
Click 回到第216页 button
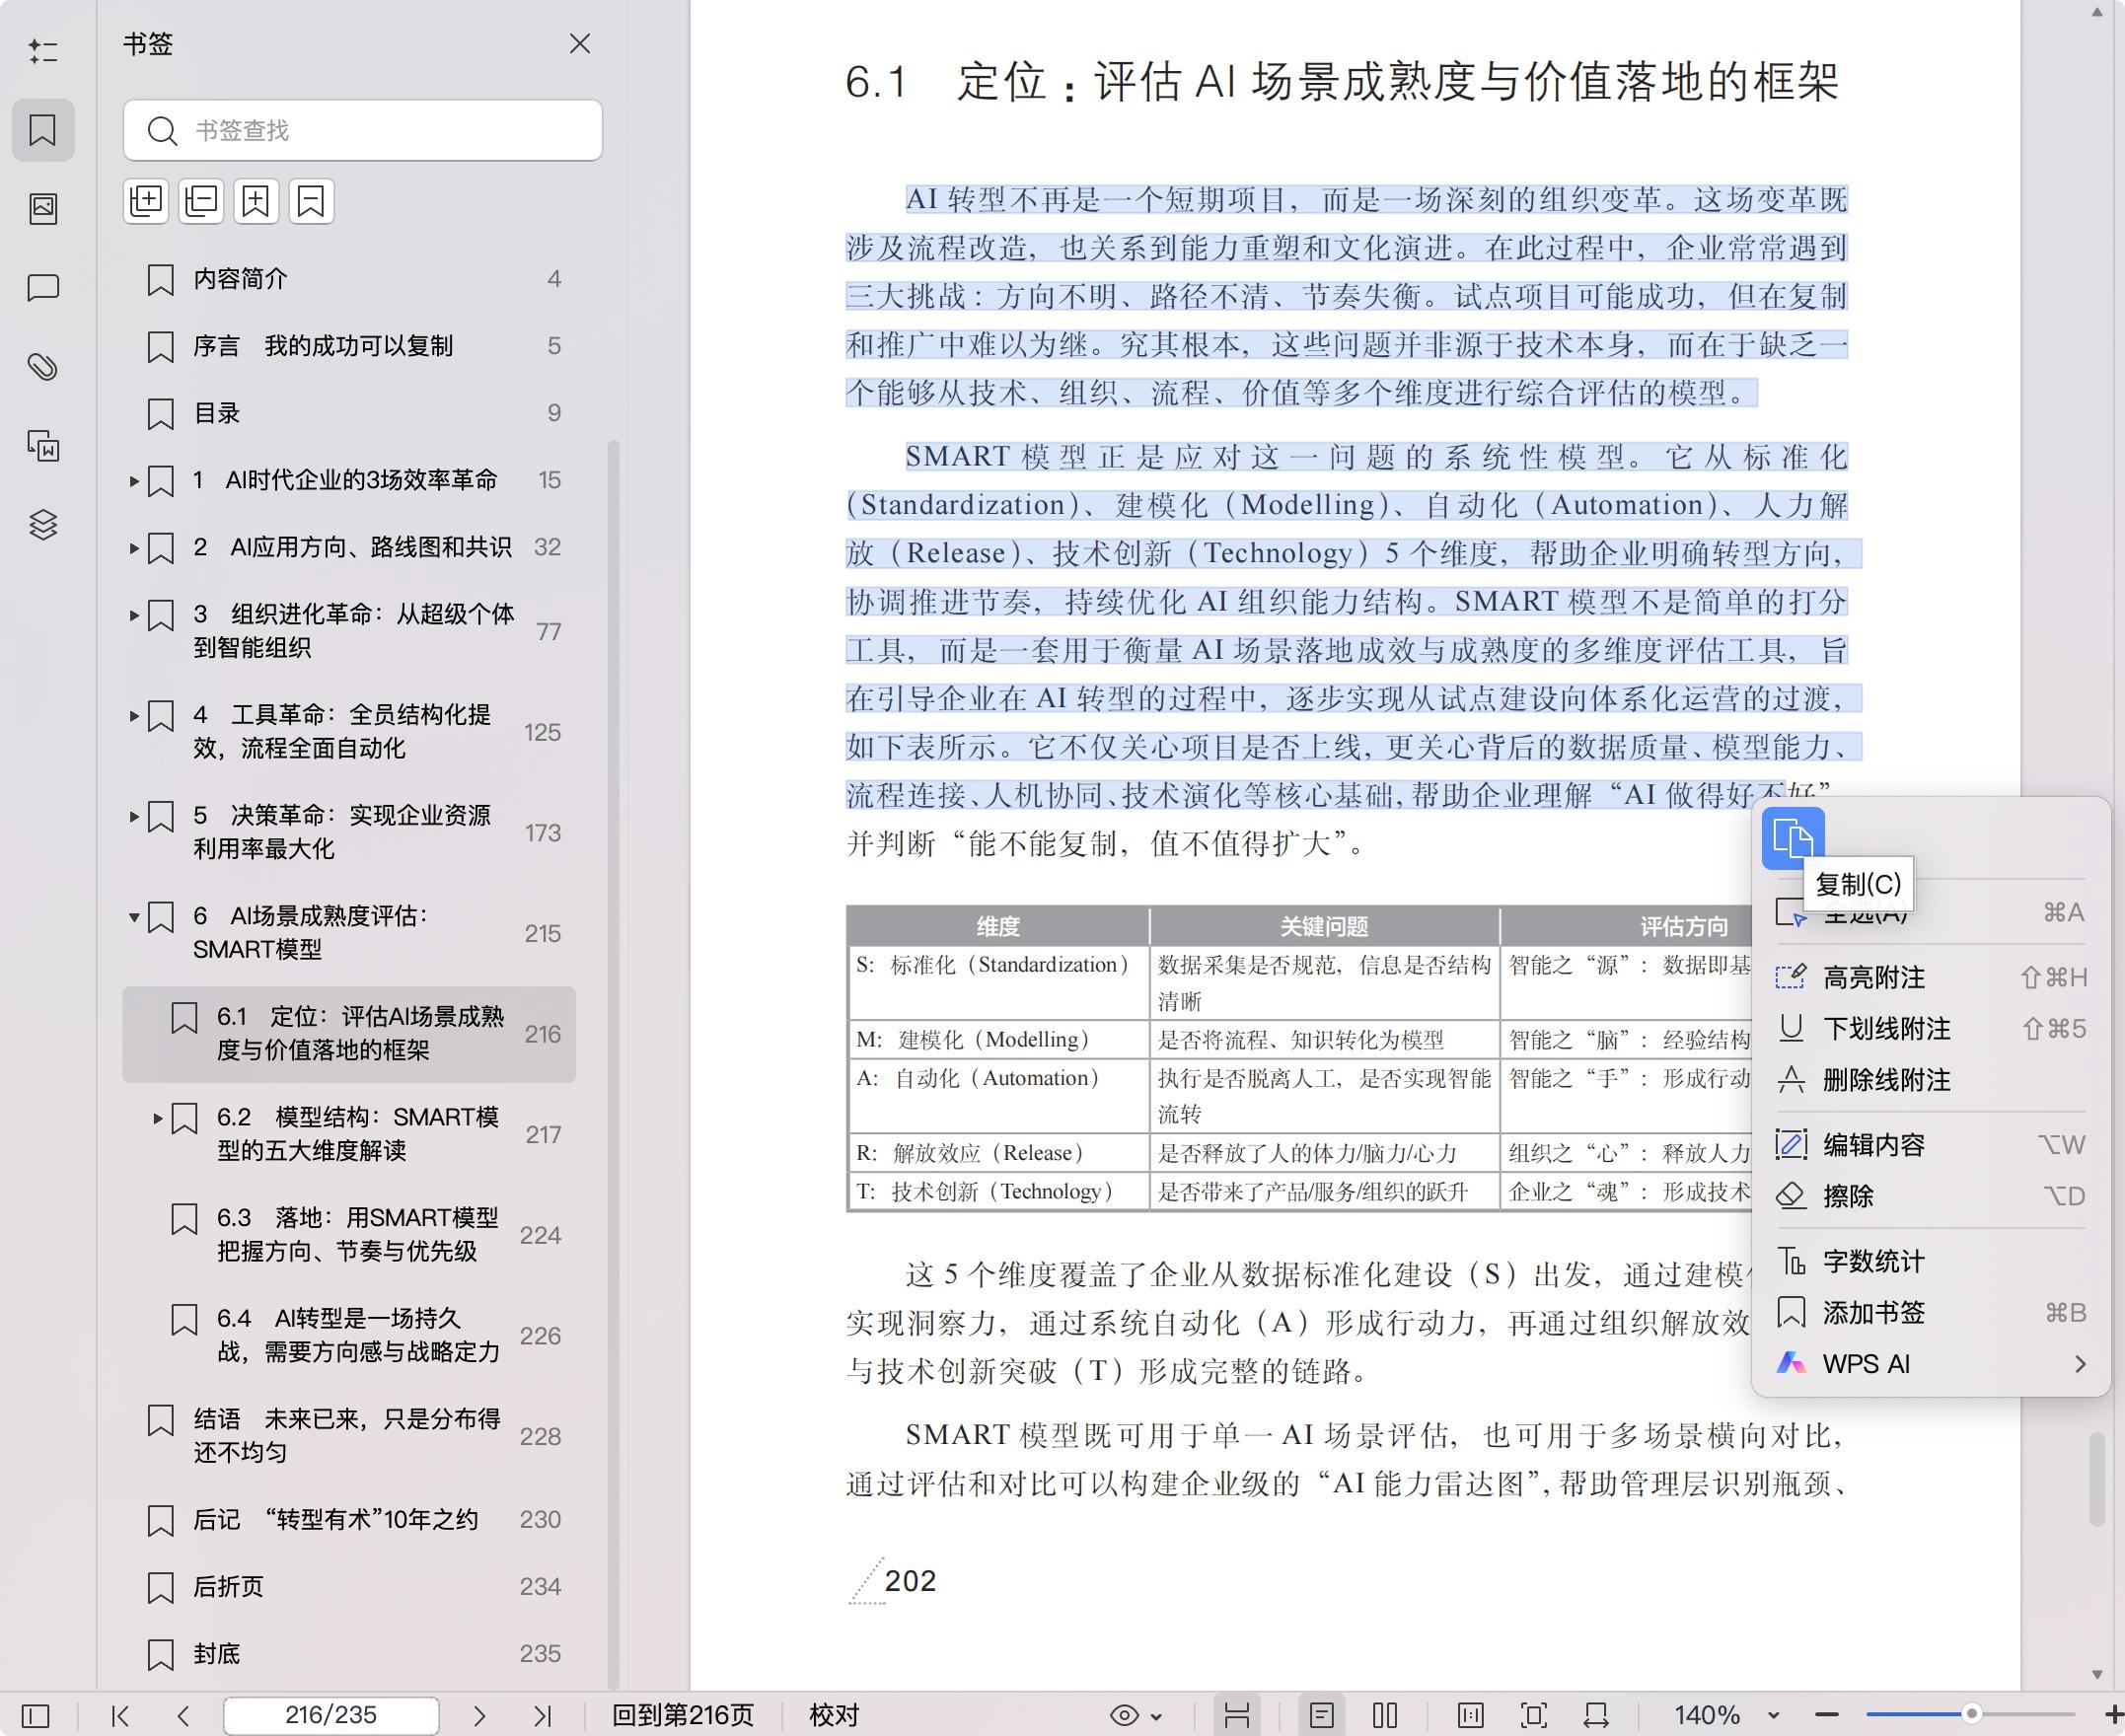[683, 1716]
